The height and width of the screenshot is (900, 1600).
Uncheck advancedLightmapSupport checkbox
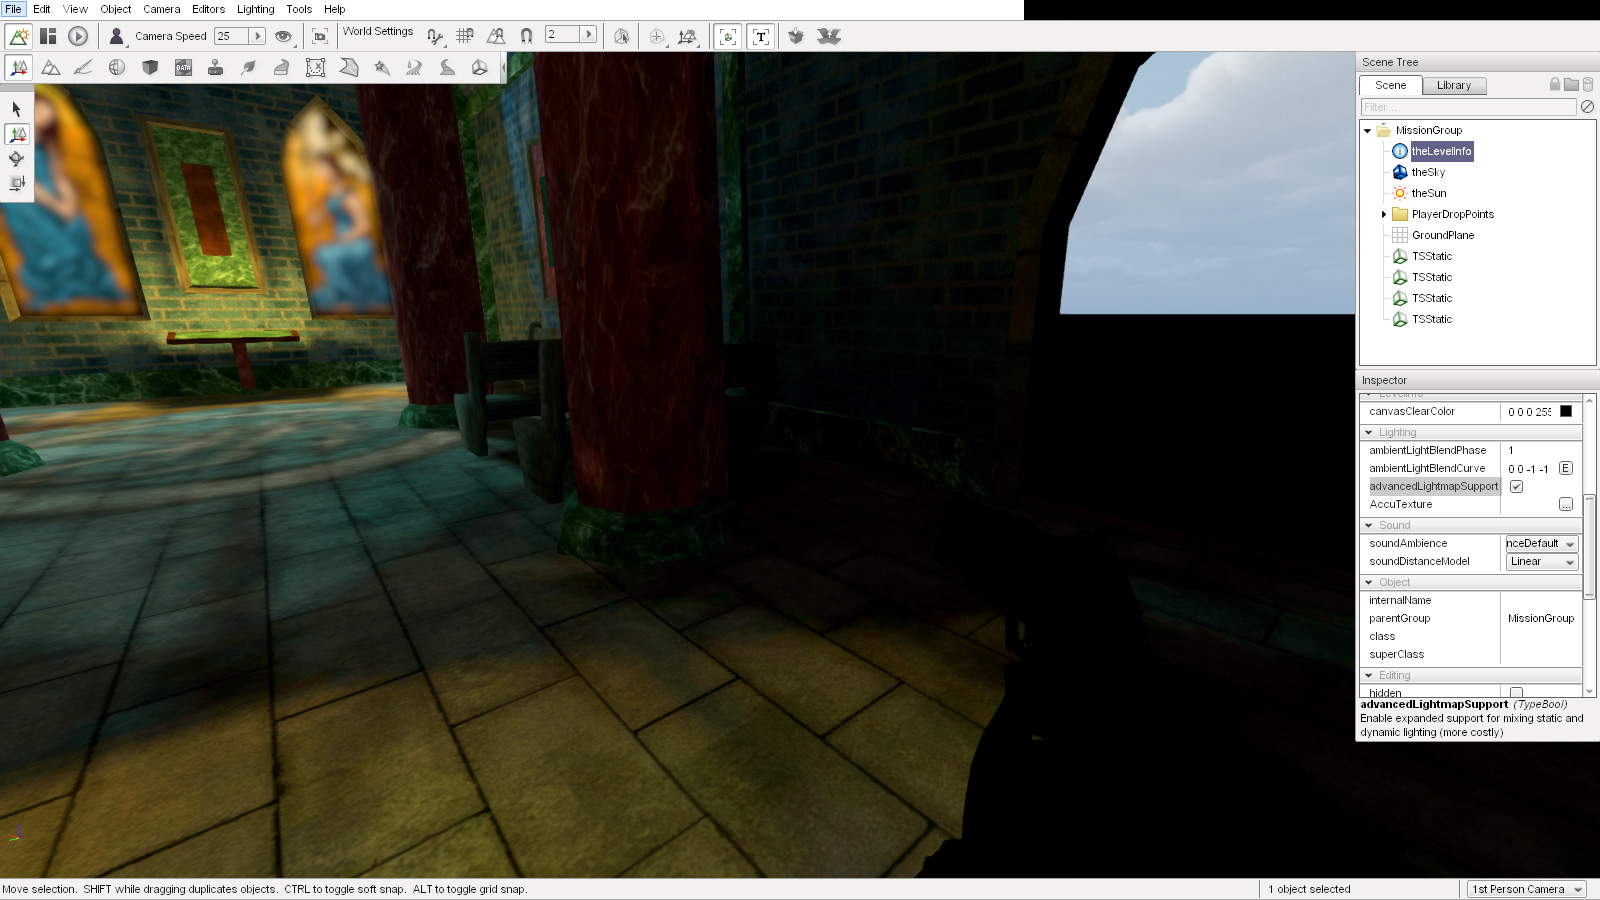pos(1516,487)
